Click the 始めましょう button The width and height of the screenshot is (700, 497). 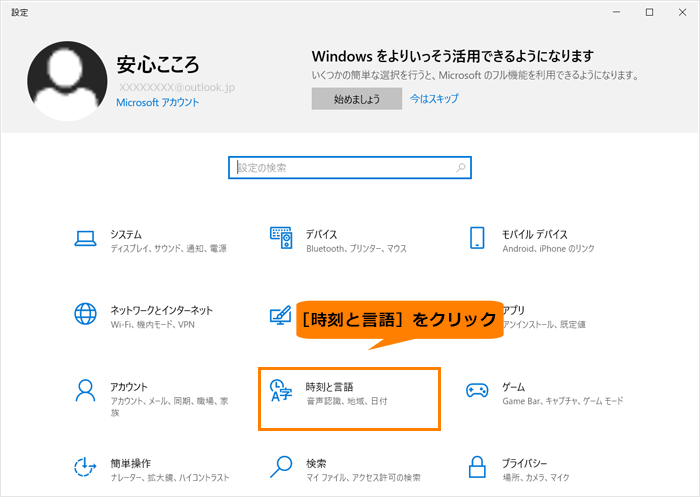357,99
